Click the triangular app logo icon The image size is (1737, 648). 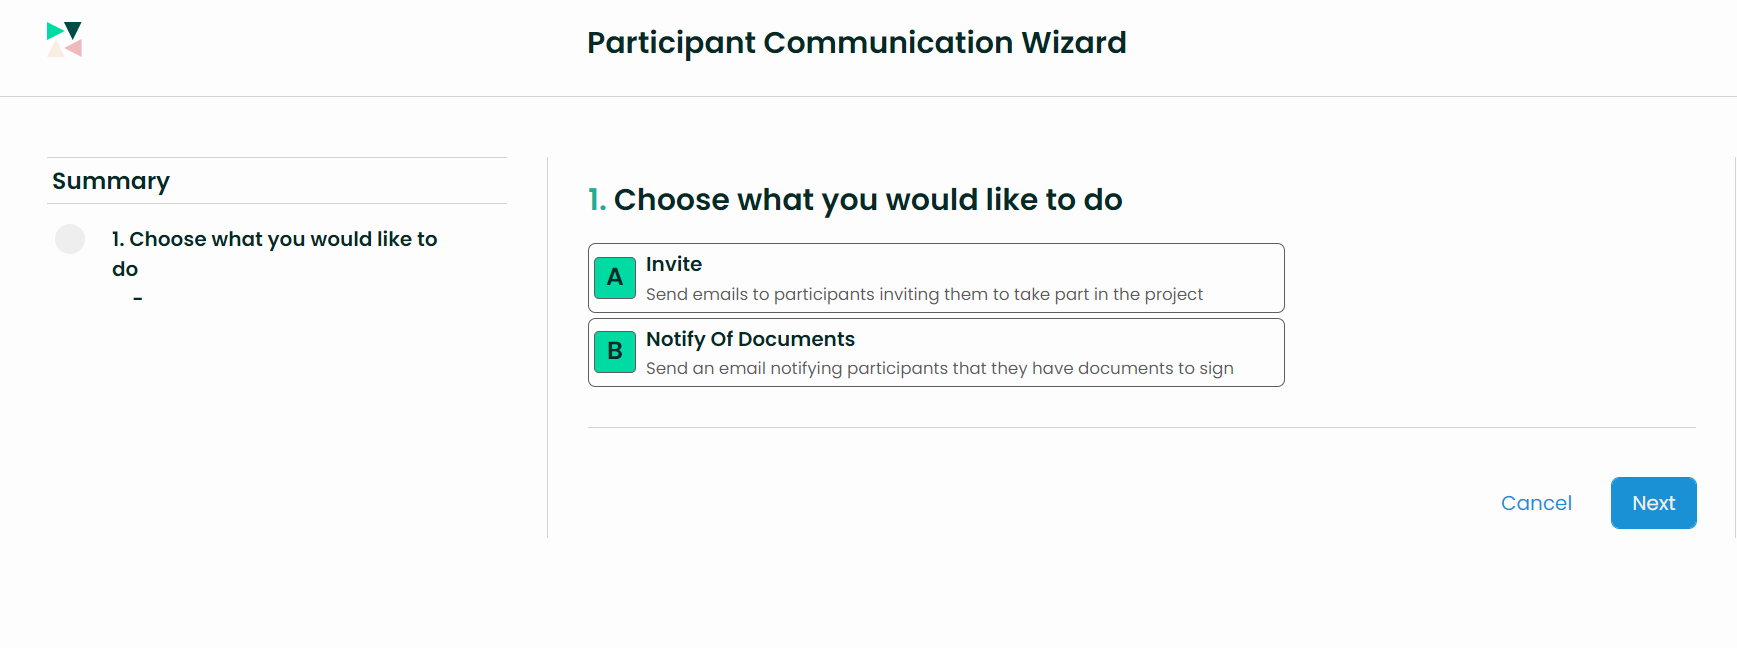(64, 40)
